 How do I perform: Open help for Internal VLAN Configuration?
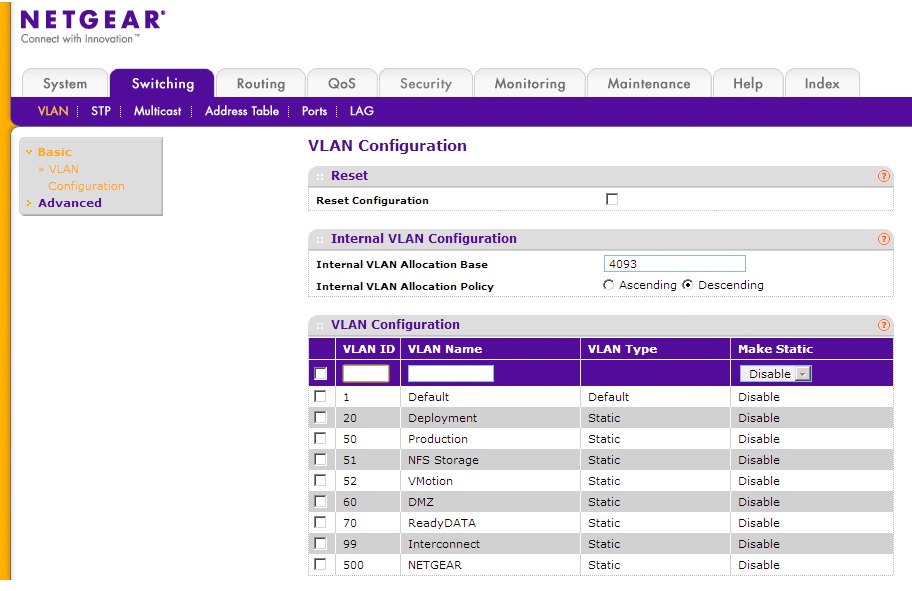click(883, 238)
